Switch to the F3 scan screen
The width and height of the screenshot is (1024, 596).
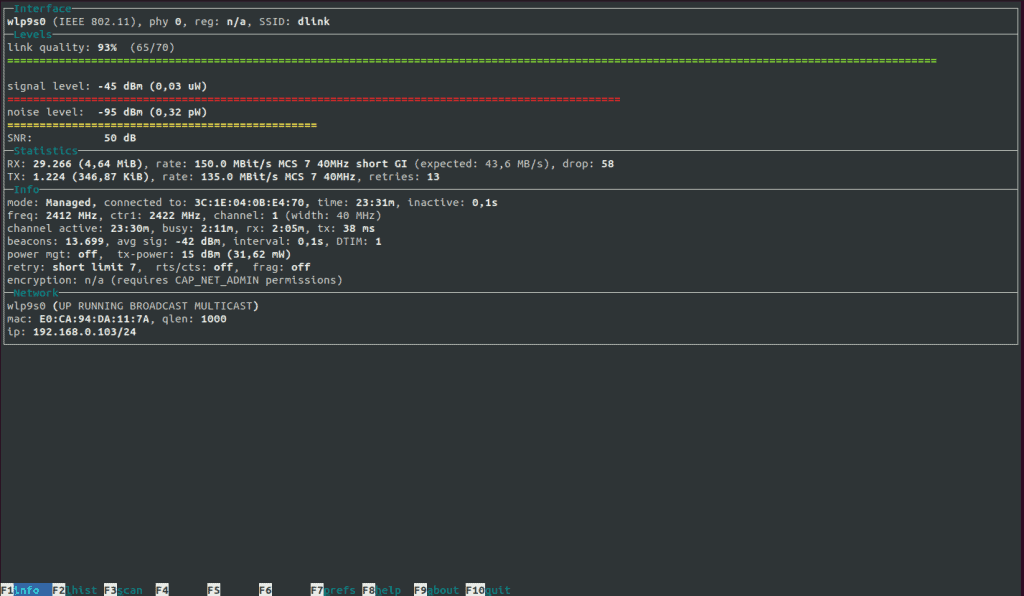click(124, 590)
